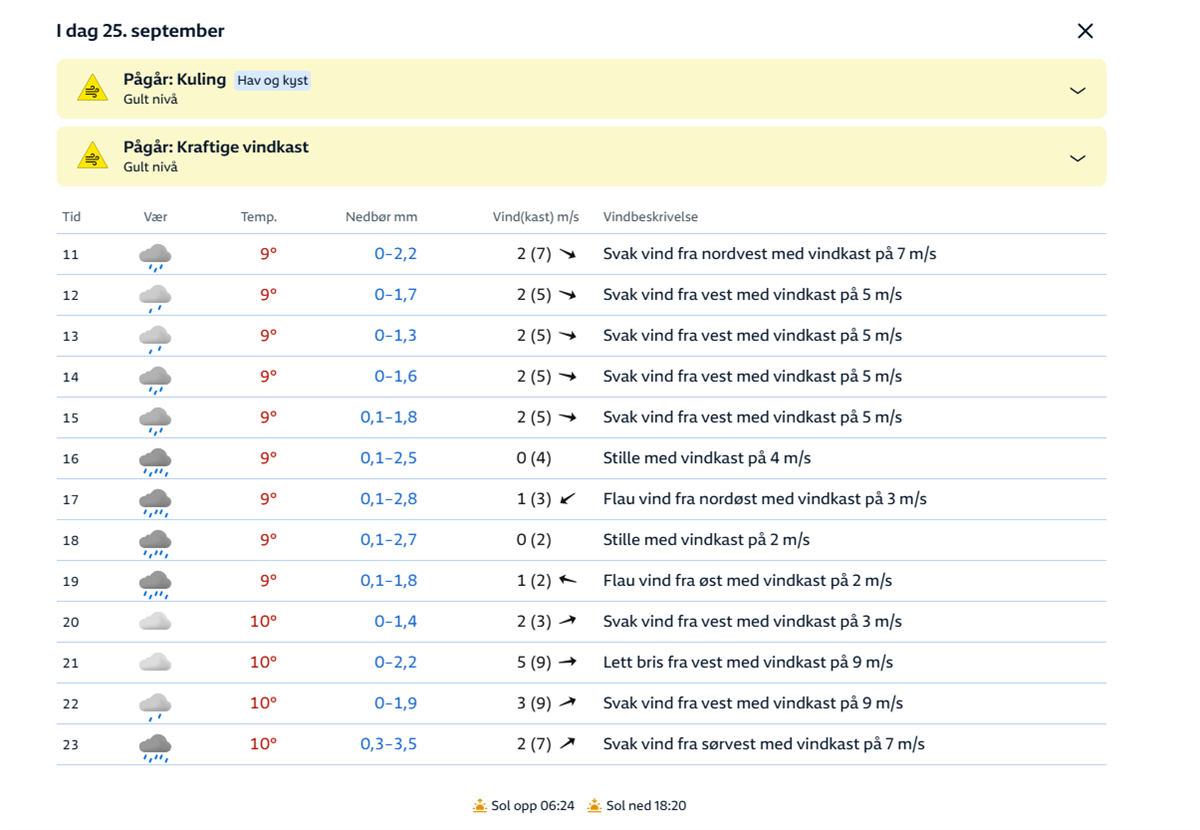Expand the Kuling warning chevron
The width and height of the screenshot is (1200, 830).
pyautogui.click(x=1077, y=90)
